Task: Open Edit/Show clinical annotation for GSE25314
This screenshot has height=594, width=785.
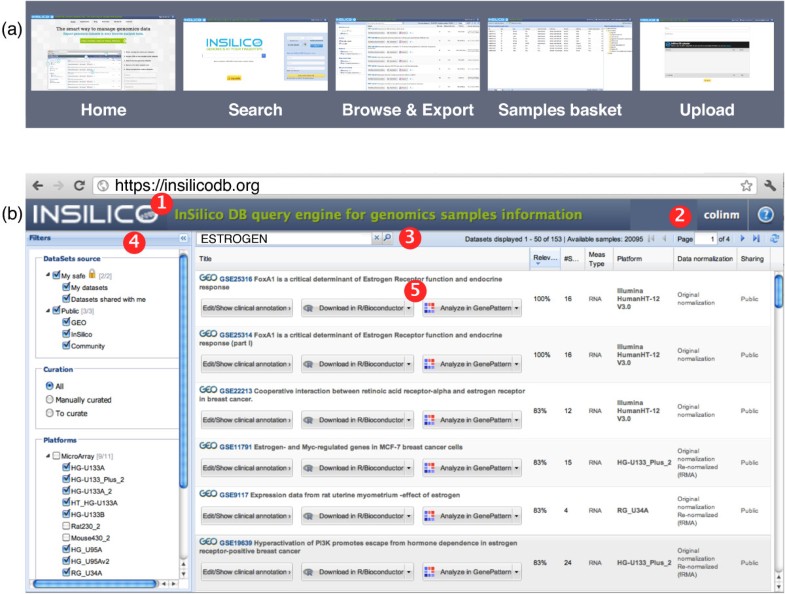Action: 246,364
